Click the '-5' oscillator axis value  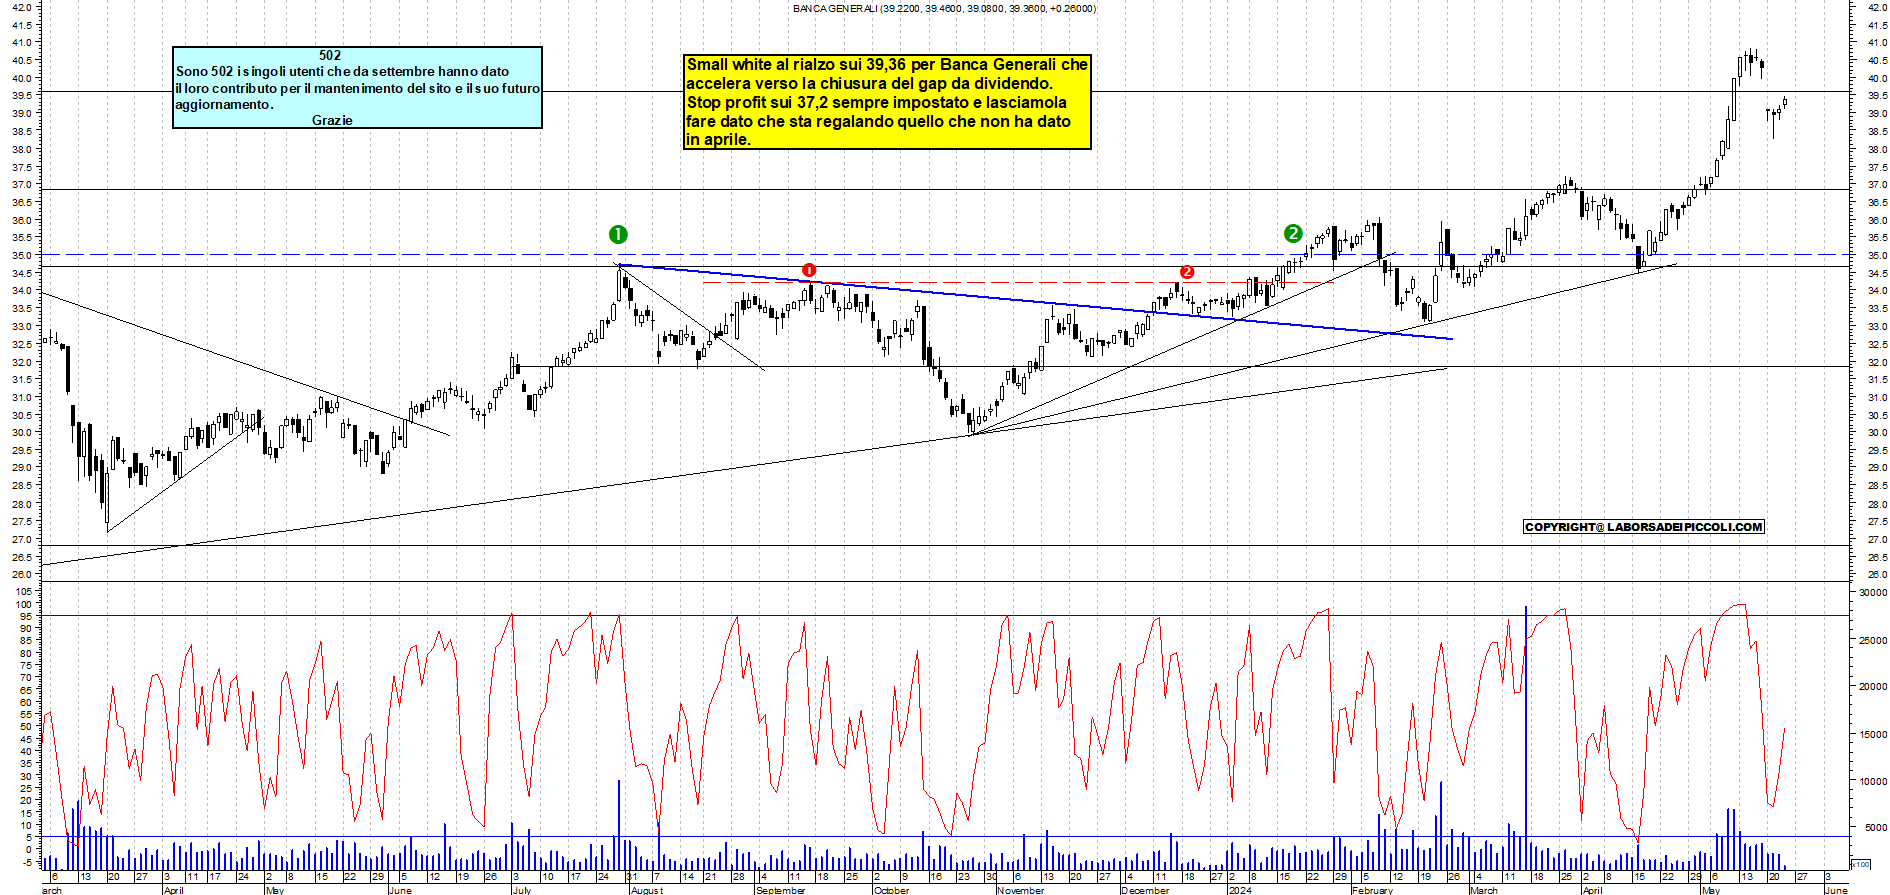pyautogui.click(x=26, y=862)
